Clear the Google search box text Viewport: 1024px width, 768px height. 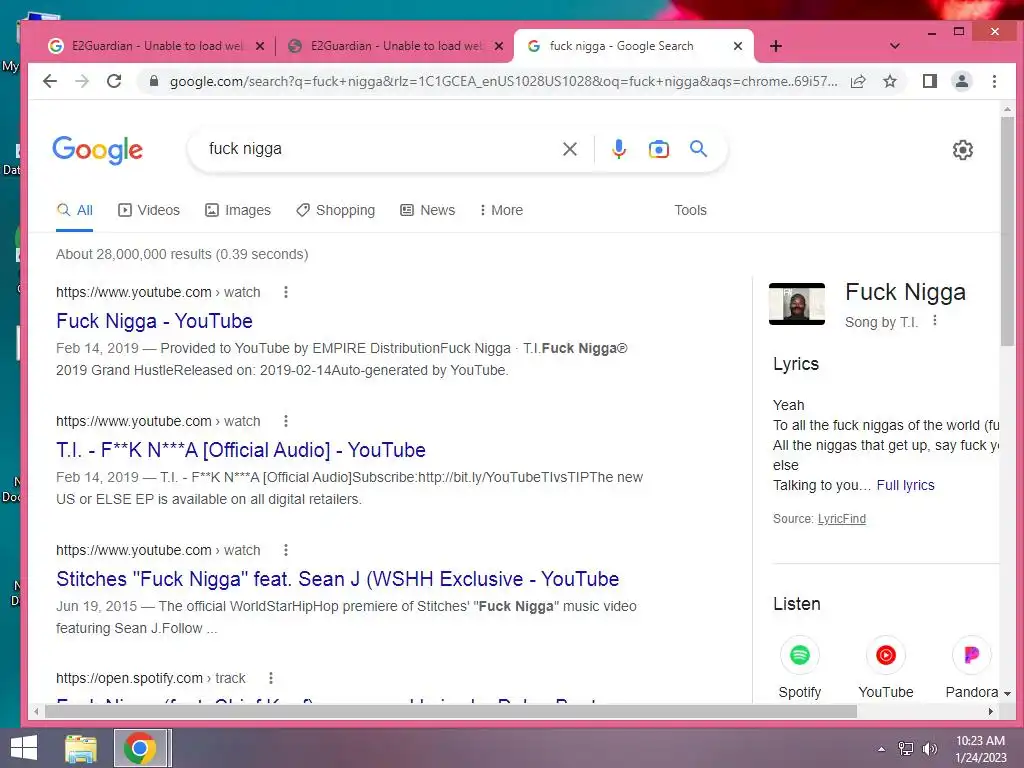click(x=569, y=149)
